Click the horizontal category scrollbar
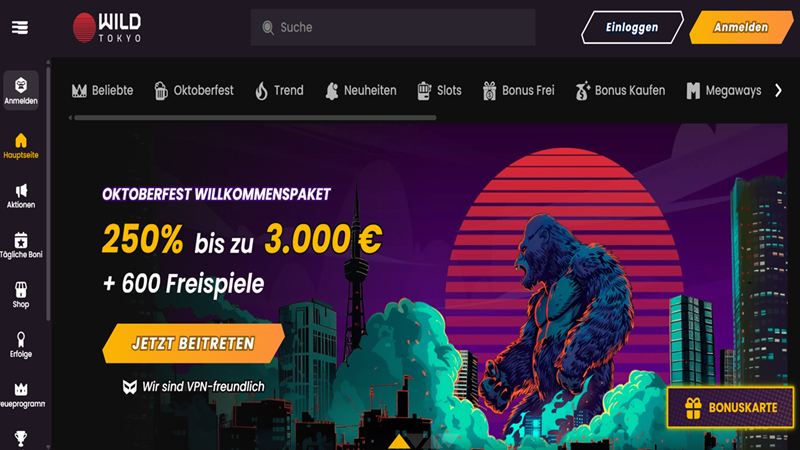The height and width of the screenshot is (450, 800). coord(253,117)
